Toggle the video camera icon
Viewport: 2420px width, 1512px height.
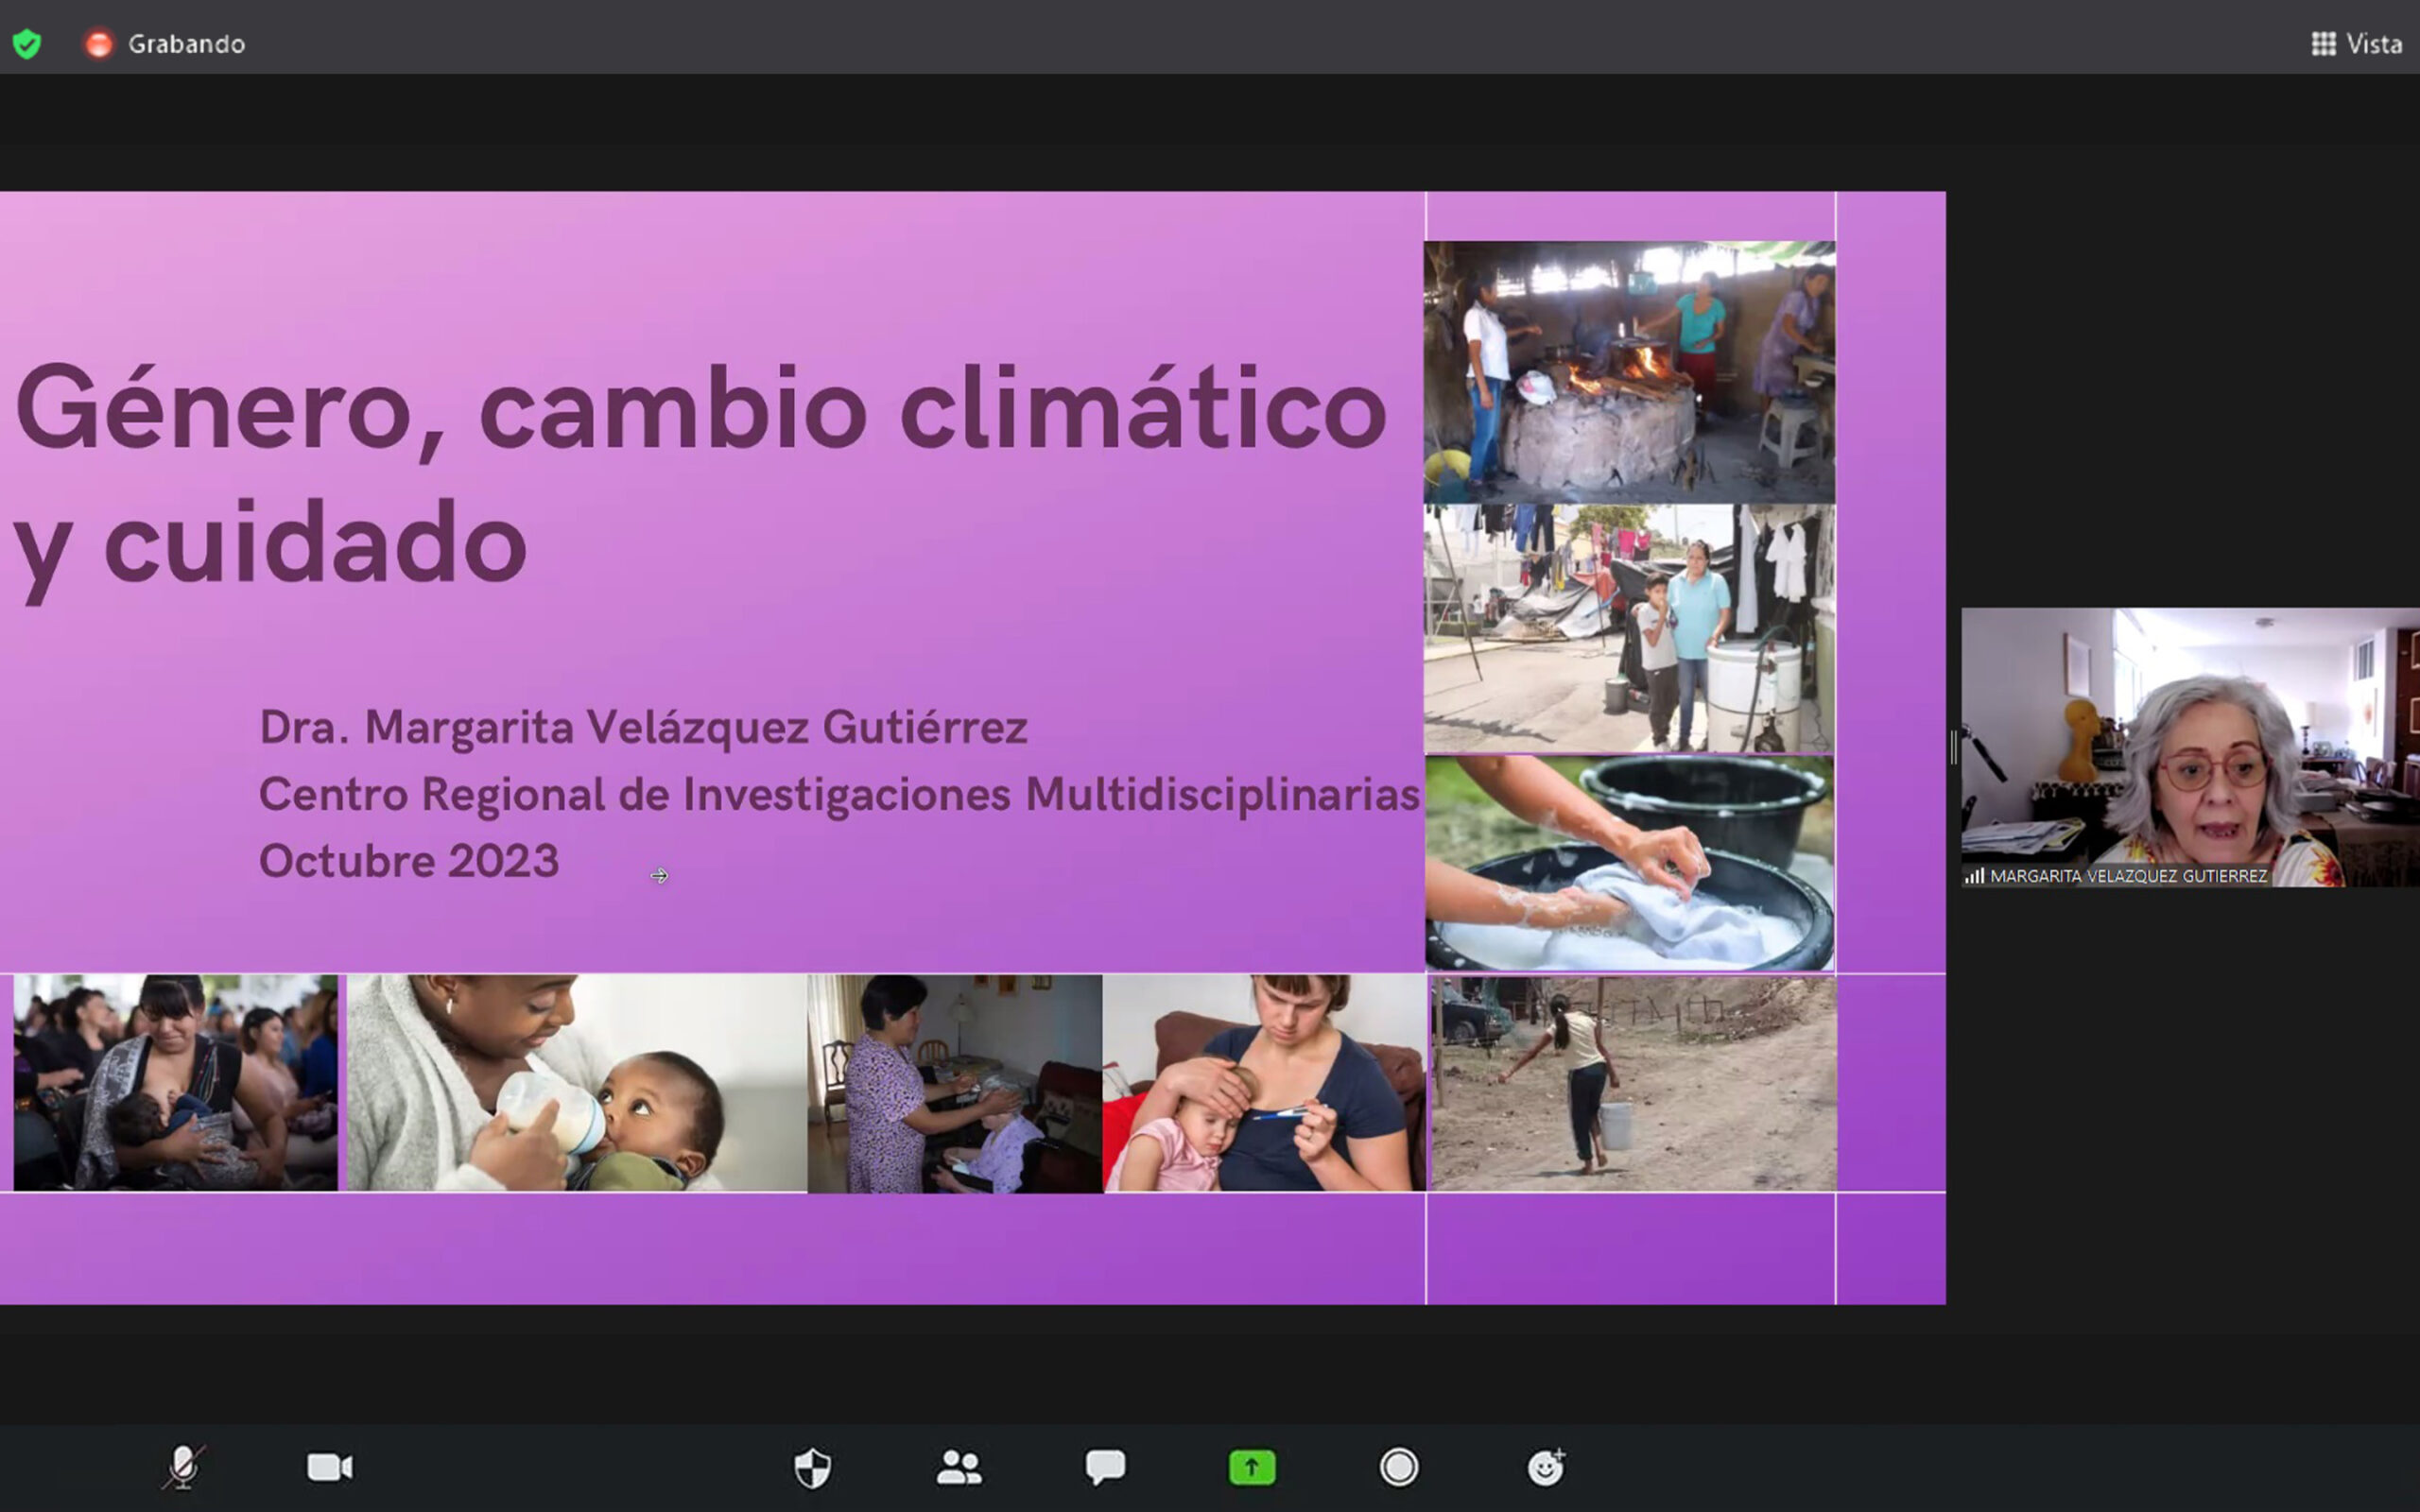pyautogui.click(x=330, y=1467)
